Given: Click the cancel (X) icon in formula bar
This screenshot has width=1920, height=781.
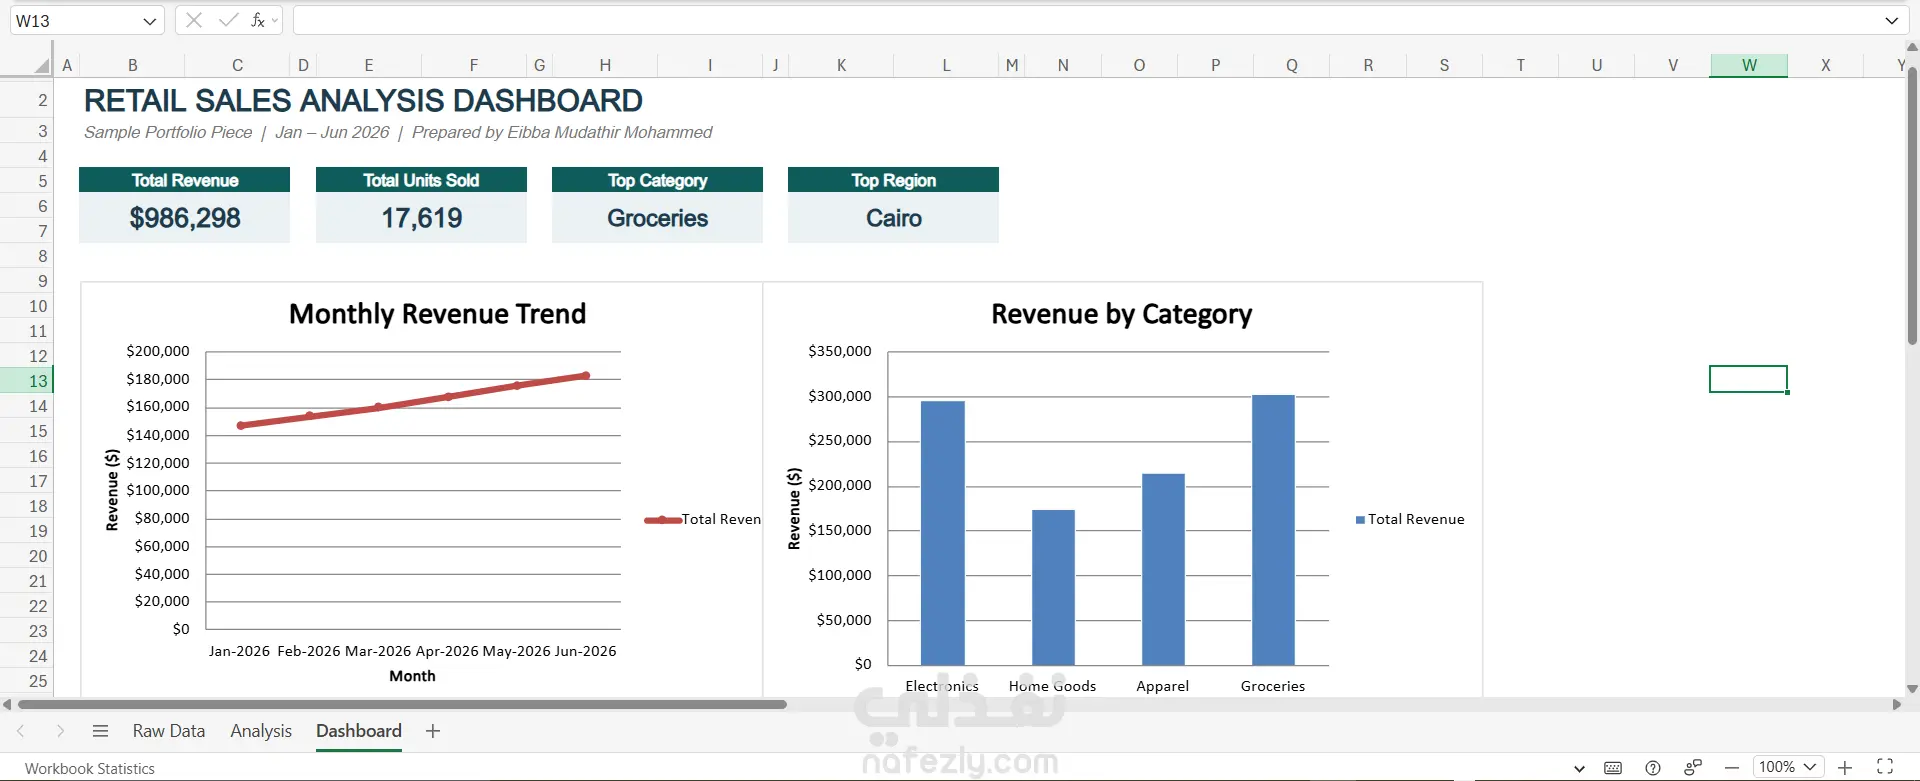Looking at the screenshot, I should (194, 20).
